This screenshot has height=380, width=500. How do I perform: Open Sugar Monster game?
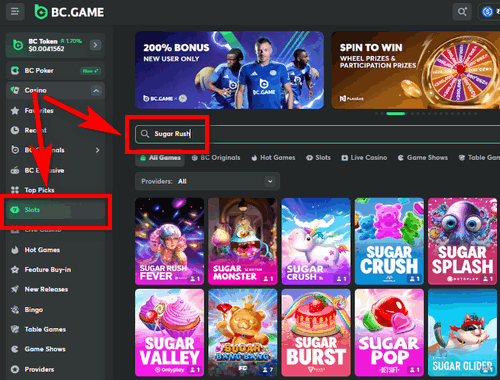tap(243, 241)
